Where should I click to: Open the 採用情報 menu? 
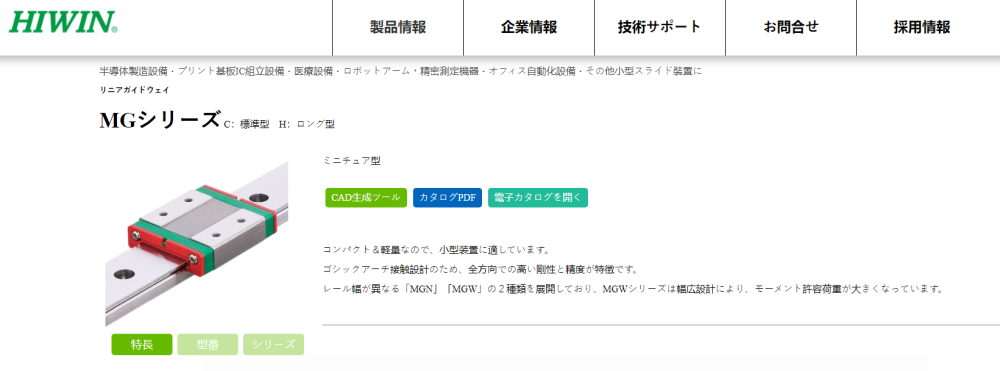click(922, 27)
